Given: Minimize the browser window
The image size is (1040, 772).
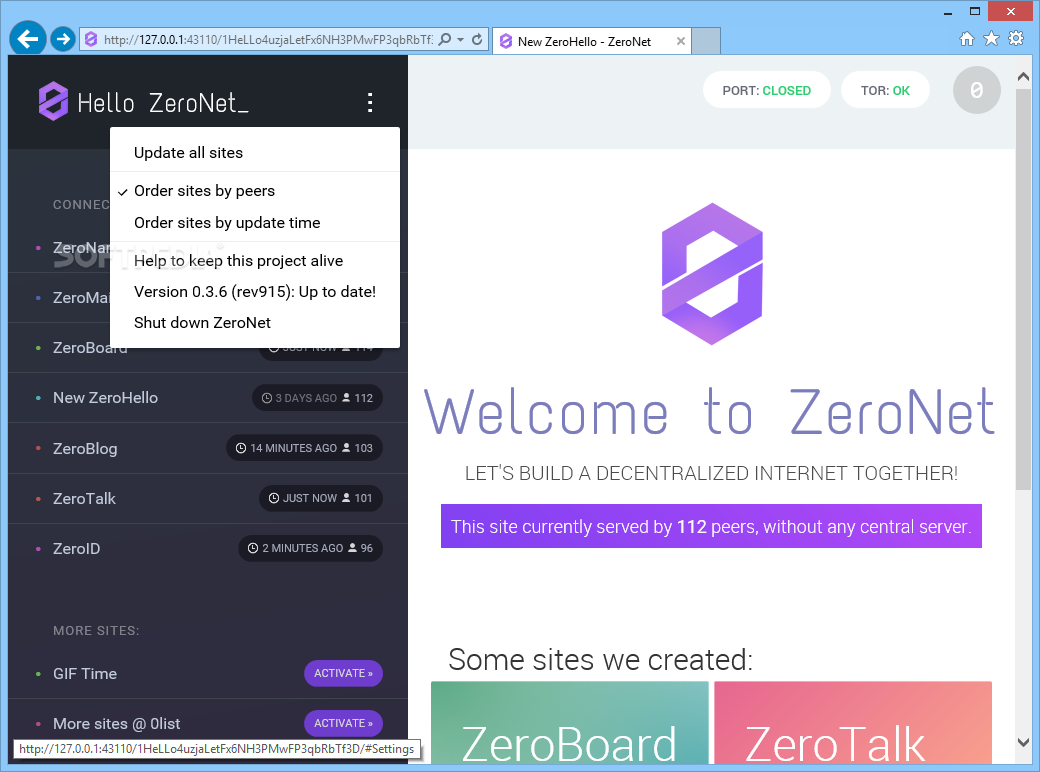Looking at the screenshot, I should coord(948,11).
